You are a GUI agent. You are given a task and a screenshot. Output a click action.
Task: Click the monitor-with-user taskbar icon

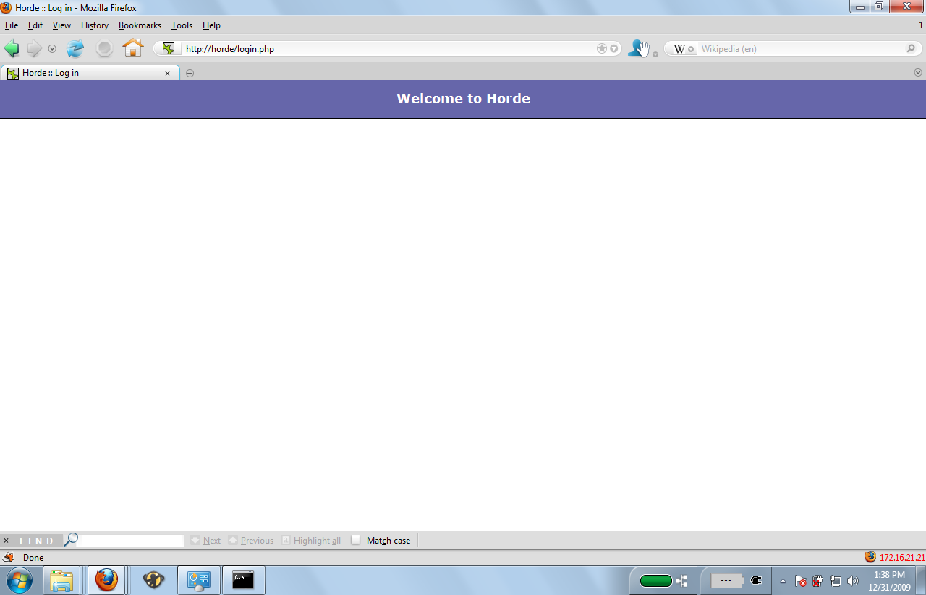pyautogui.click(x=199, y=580)
